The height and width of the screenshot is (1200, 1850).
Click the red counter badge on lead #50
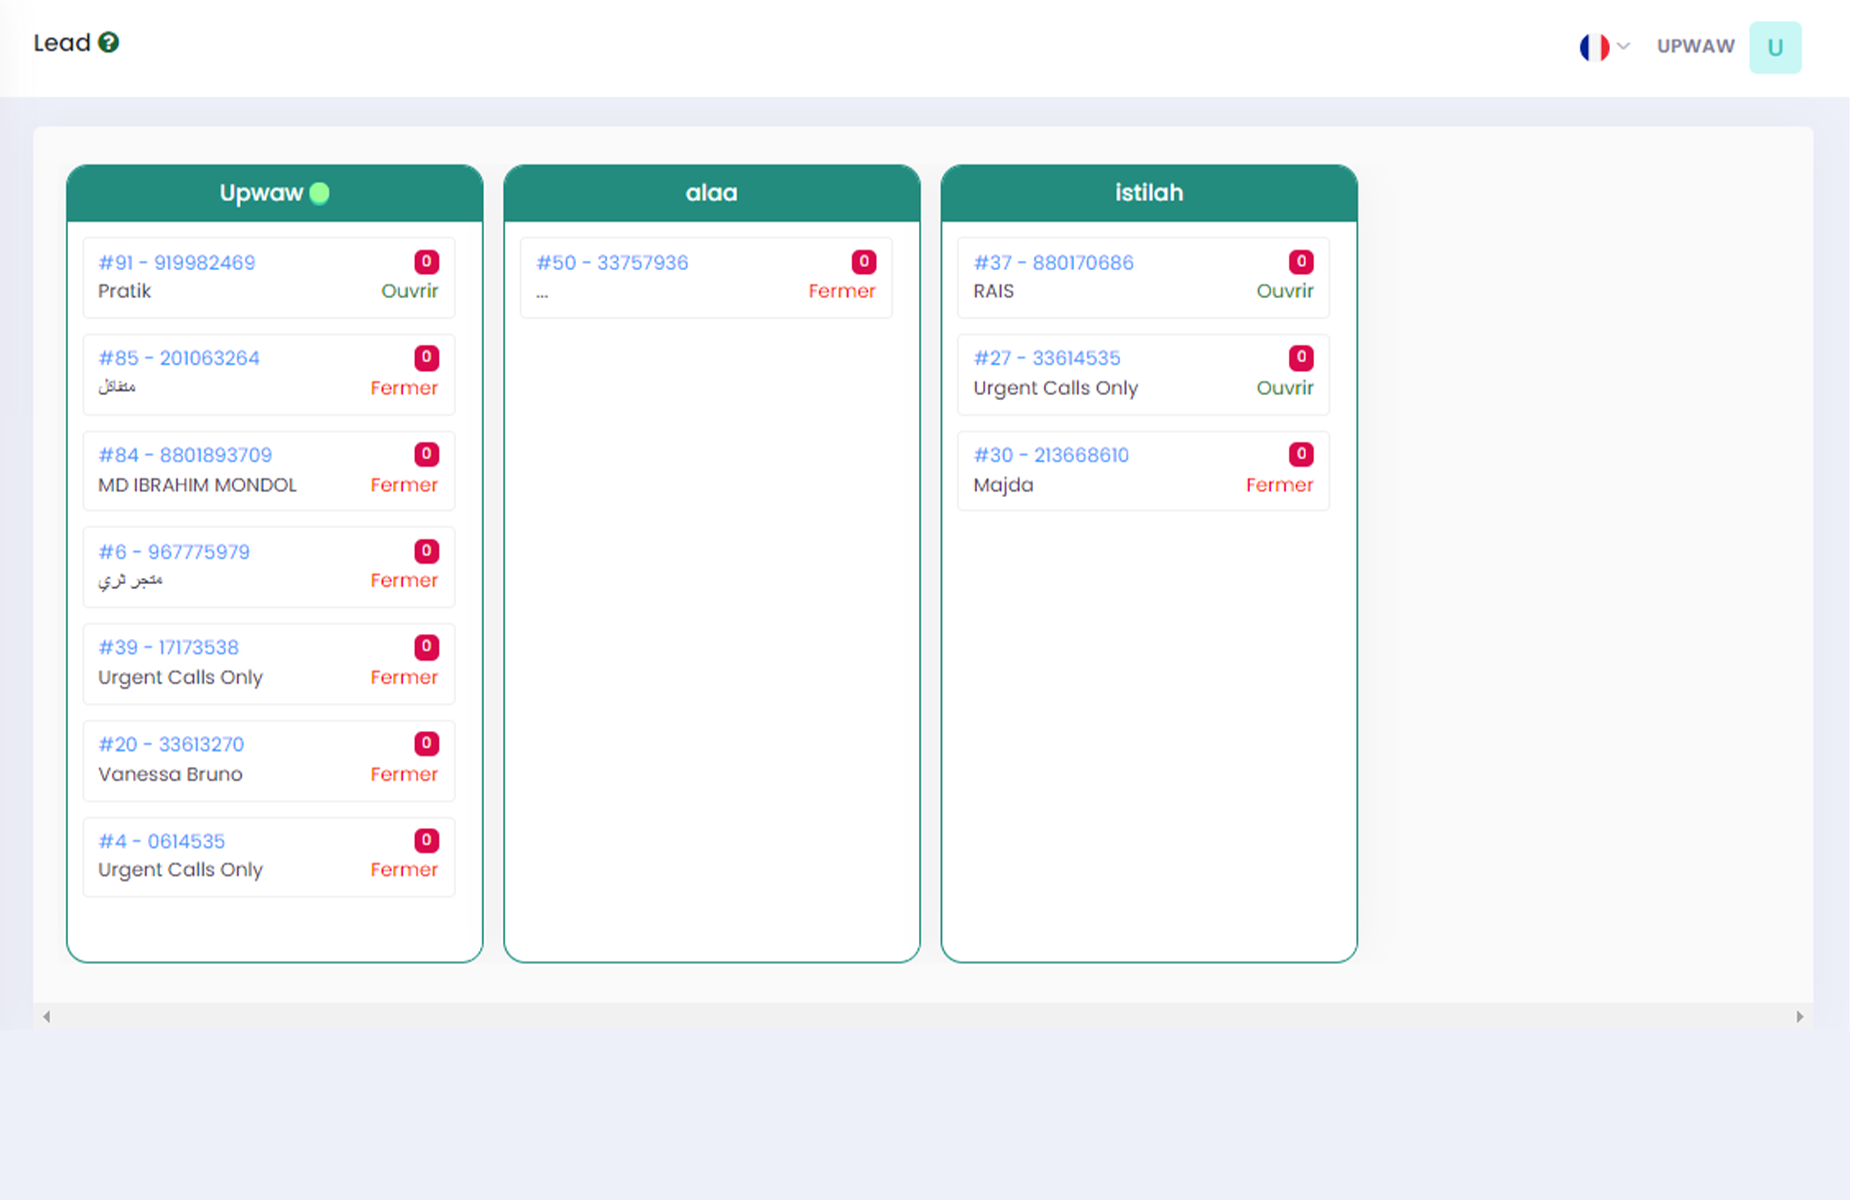tap(863, 262)
